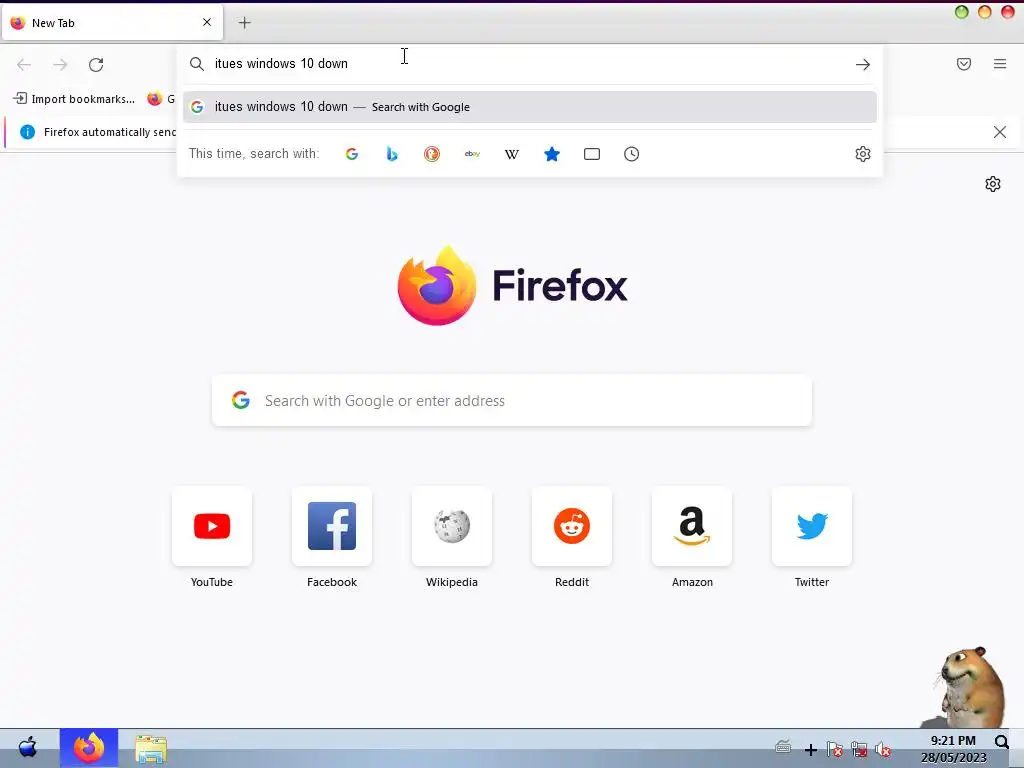Click the plus icon in system tray
Screen dimensions: 1024x768
(810, 750)
